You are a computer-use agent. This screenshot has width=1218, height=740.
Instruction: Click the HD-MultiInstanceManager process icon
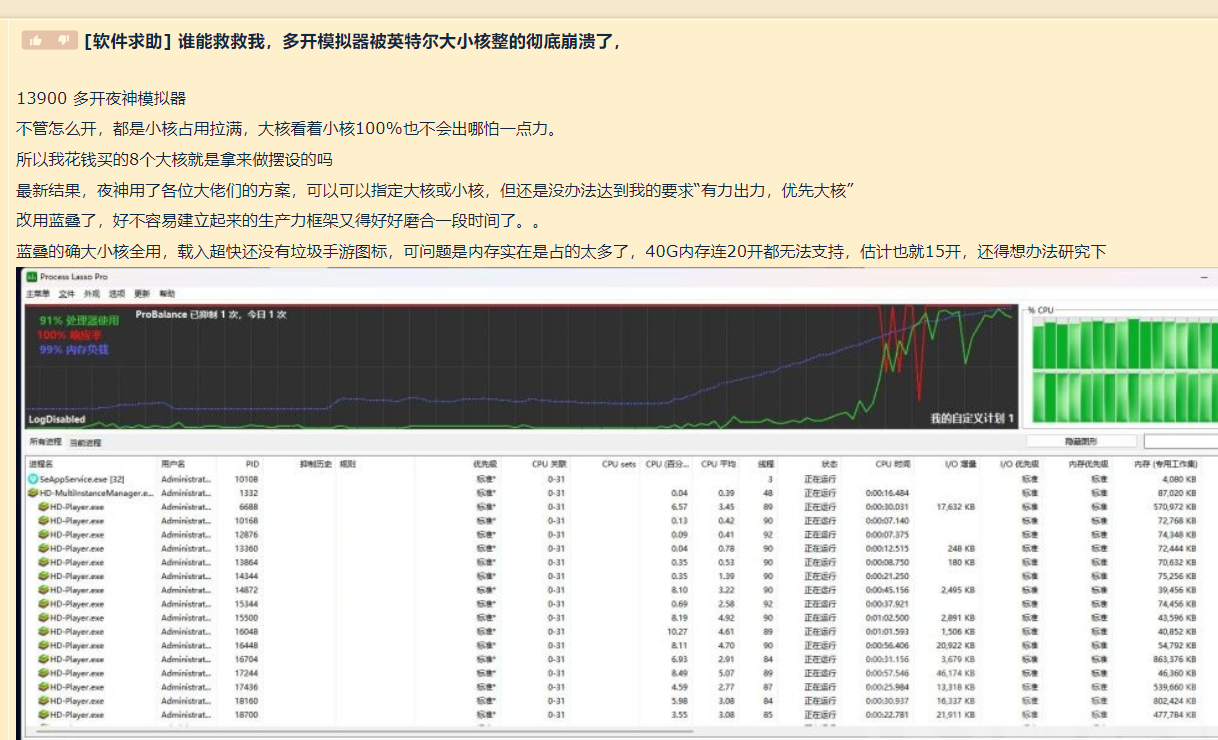click(33, 493)
